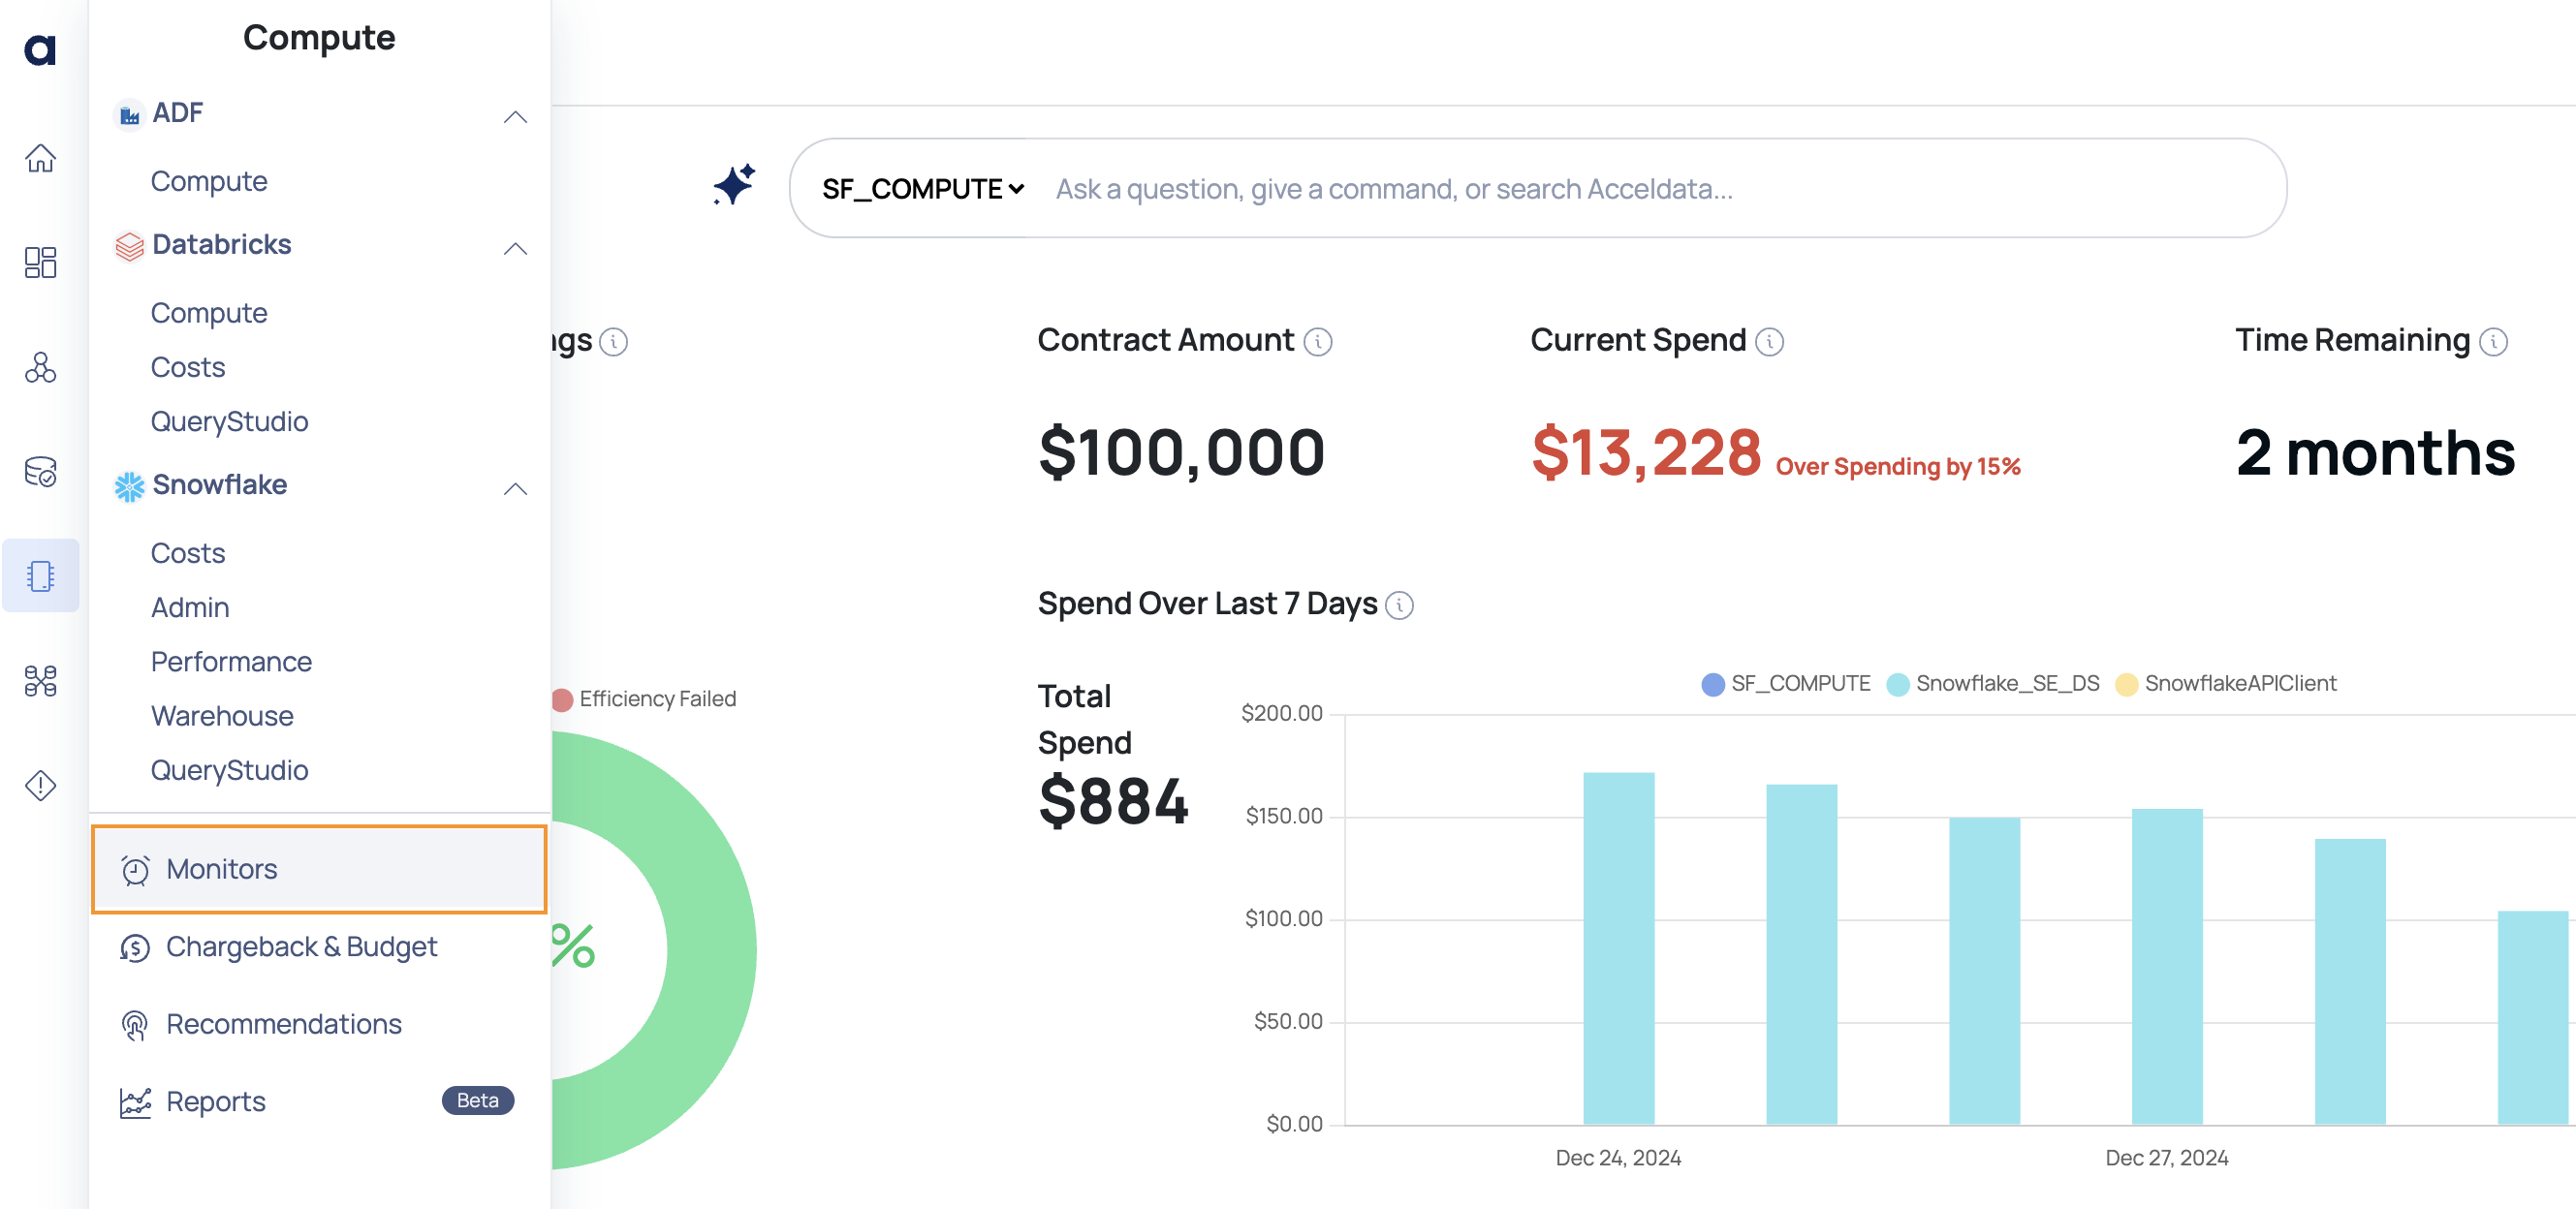Click info icon next to Time Remaining
The image size is (2576, 1209).
tap(2493, 342)
